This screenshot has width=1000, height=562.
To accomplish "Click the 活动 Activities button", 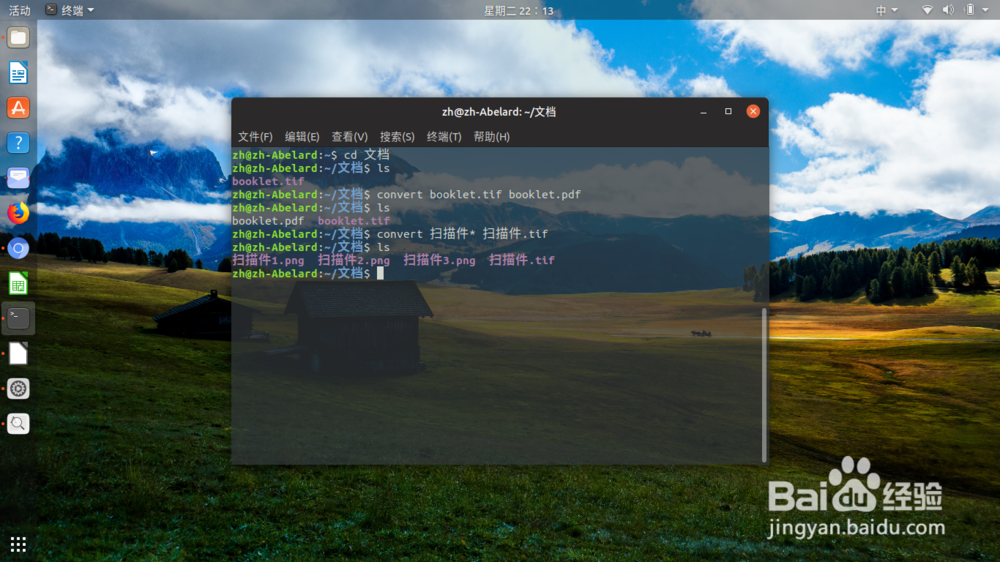I will 19,10.
